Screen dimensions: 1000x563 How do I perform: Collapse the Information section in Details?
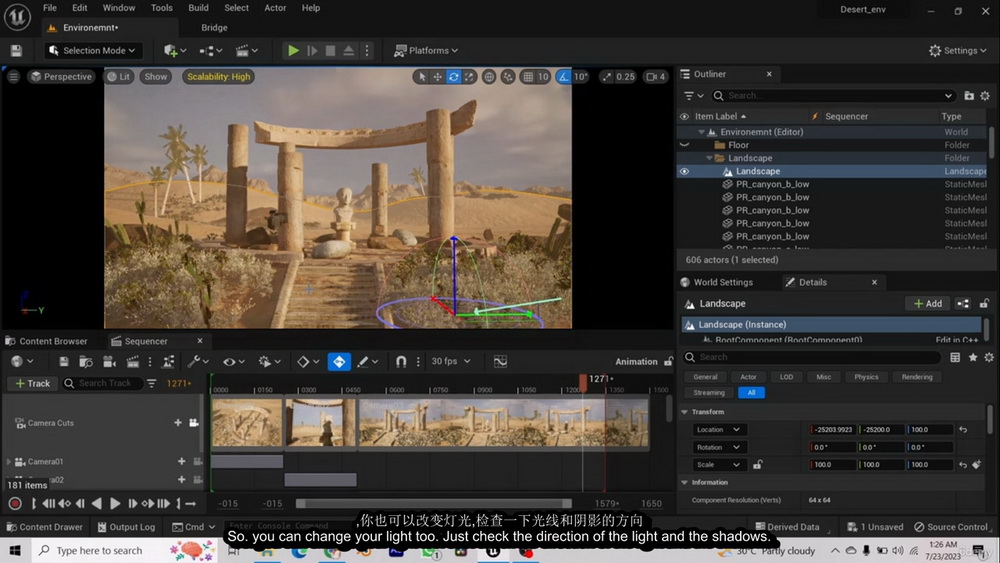click(685, 483)
